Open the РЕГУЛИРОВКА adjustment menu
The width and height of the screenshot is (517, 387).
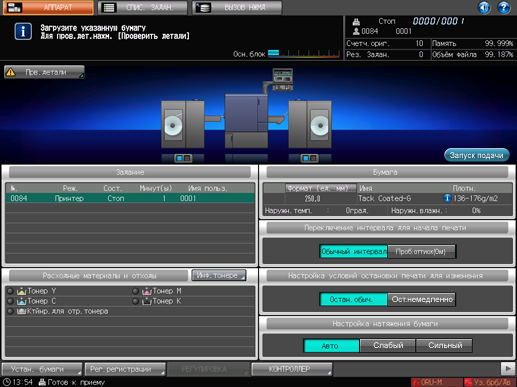coord(208,369)
